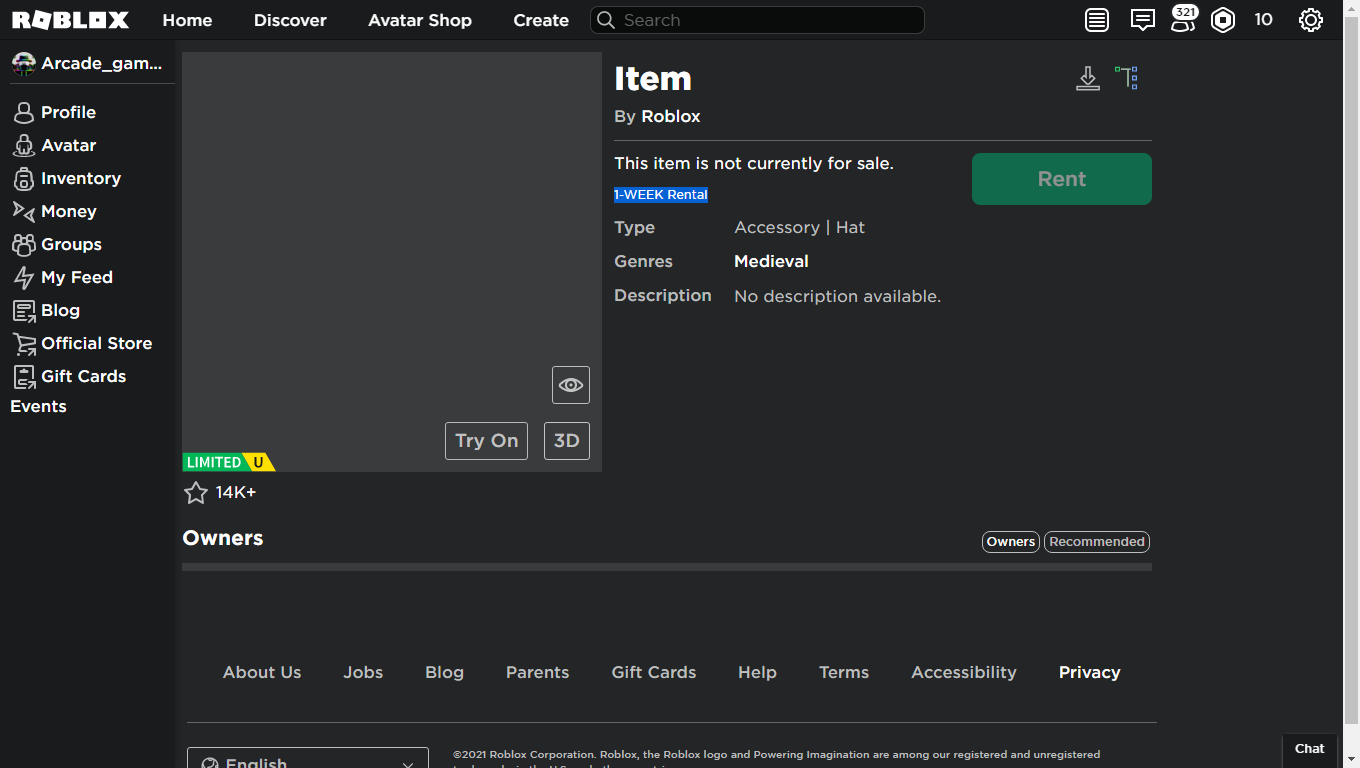This screenshot has width=1360, height=768.
Task: Toggle the eye preview icon
Action: tap(571, 385)
